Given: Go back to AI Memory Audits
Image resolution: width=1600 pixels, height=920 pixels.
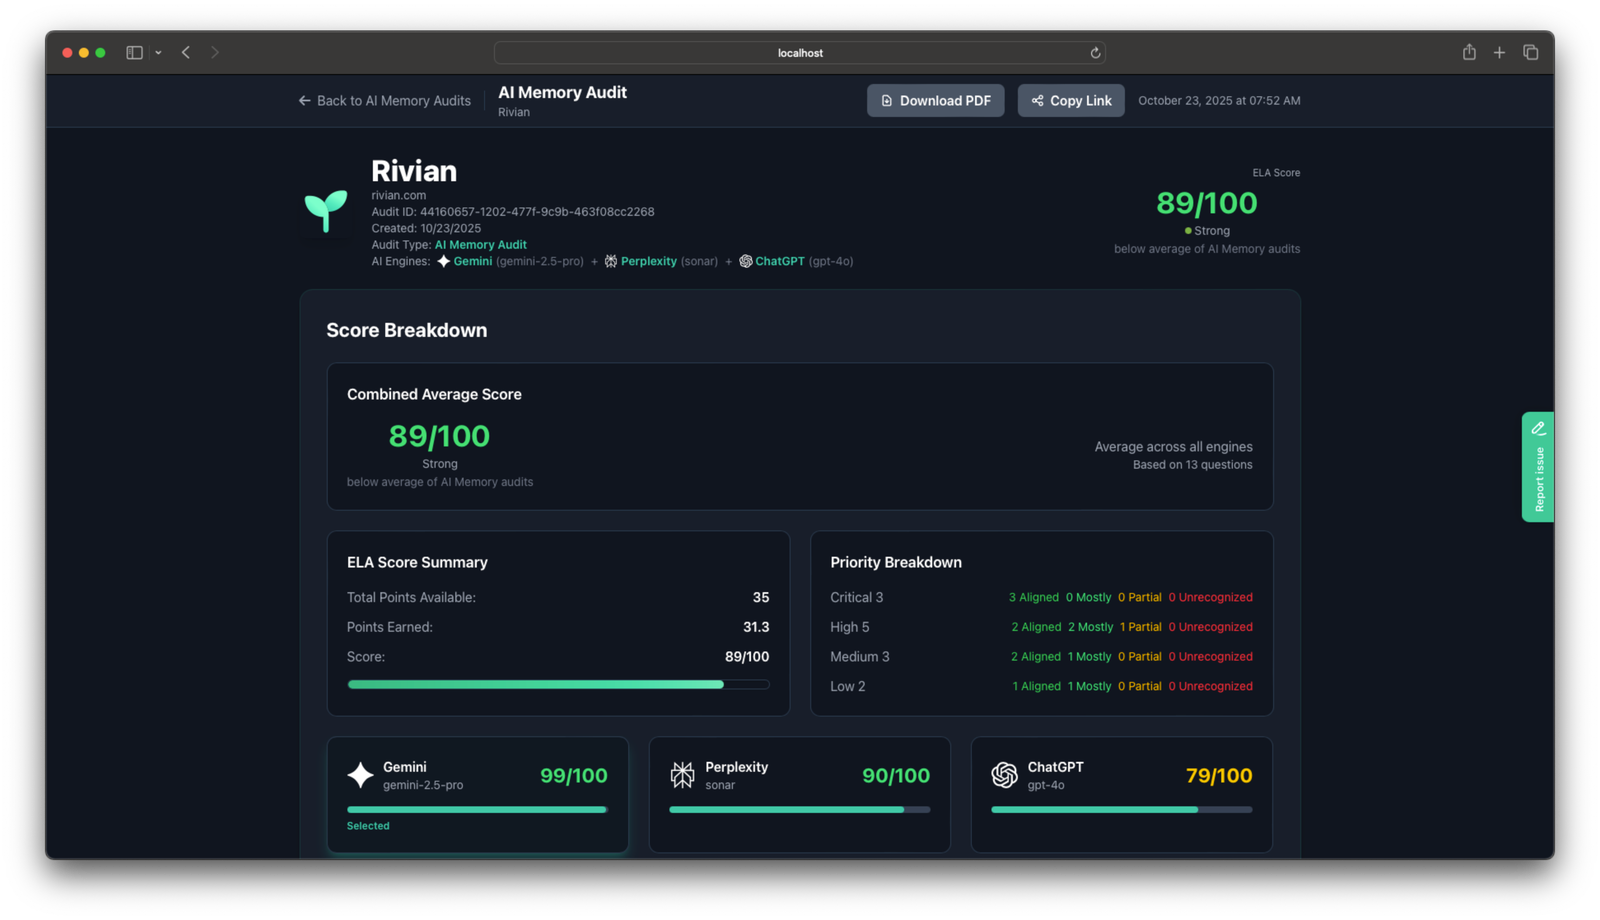Looking at the screenshot, I should click(x=384, y=101).
